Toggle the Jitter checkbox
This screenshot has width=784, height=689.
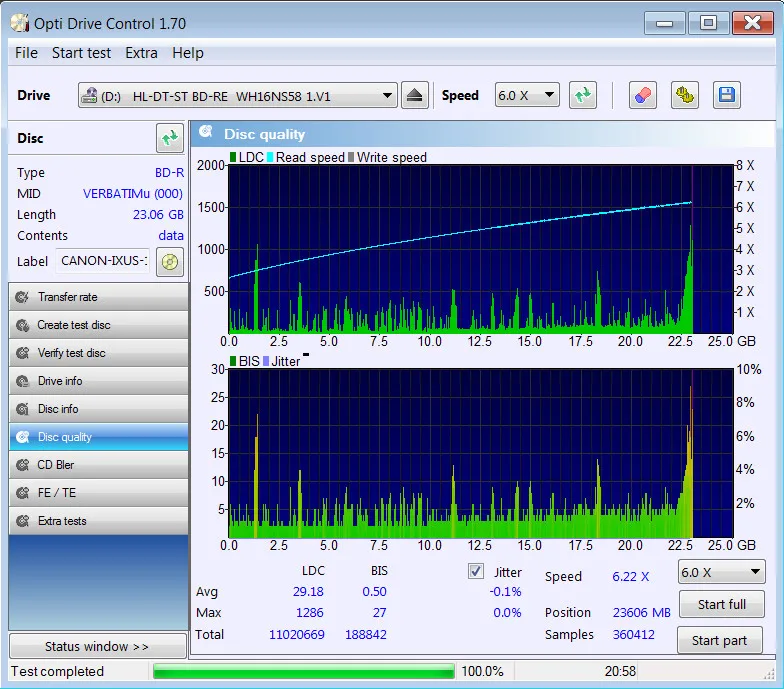pyautogui.click(x=476, y=572)
